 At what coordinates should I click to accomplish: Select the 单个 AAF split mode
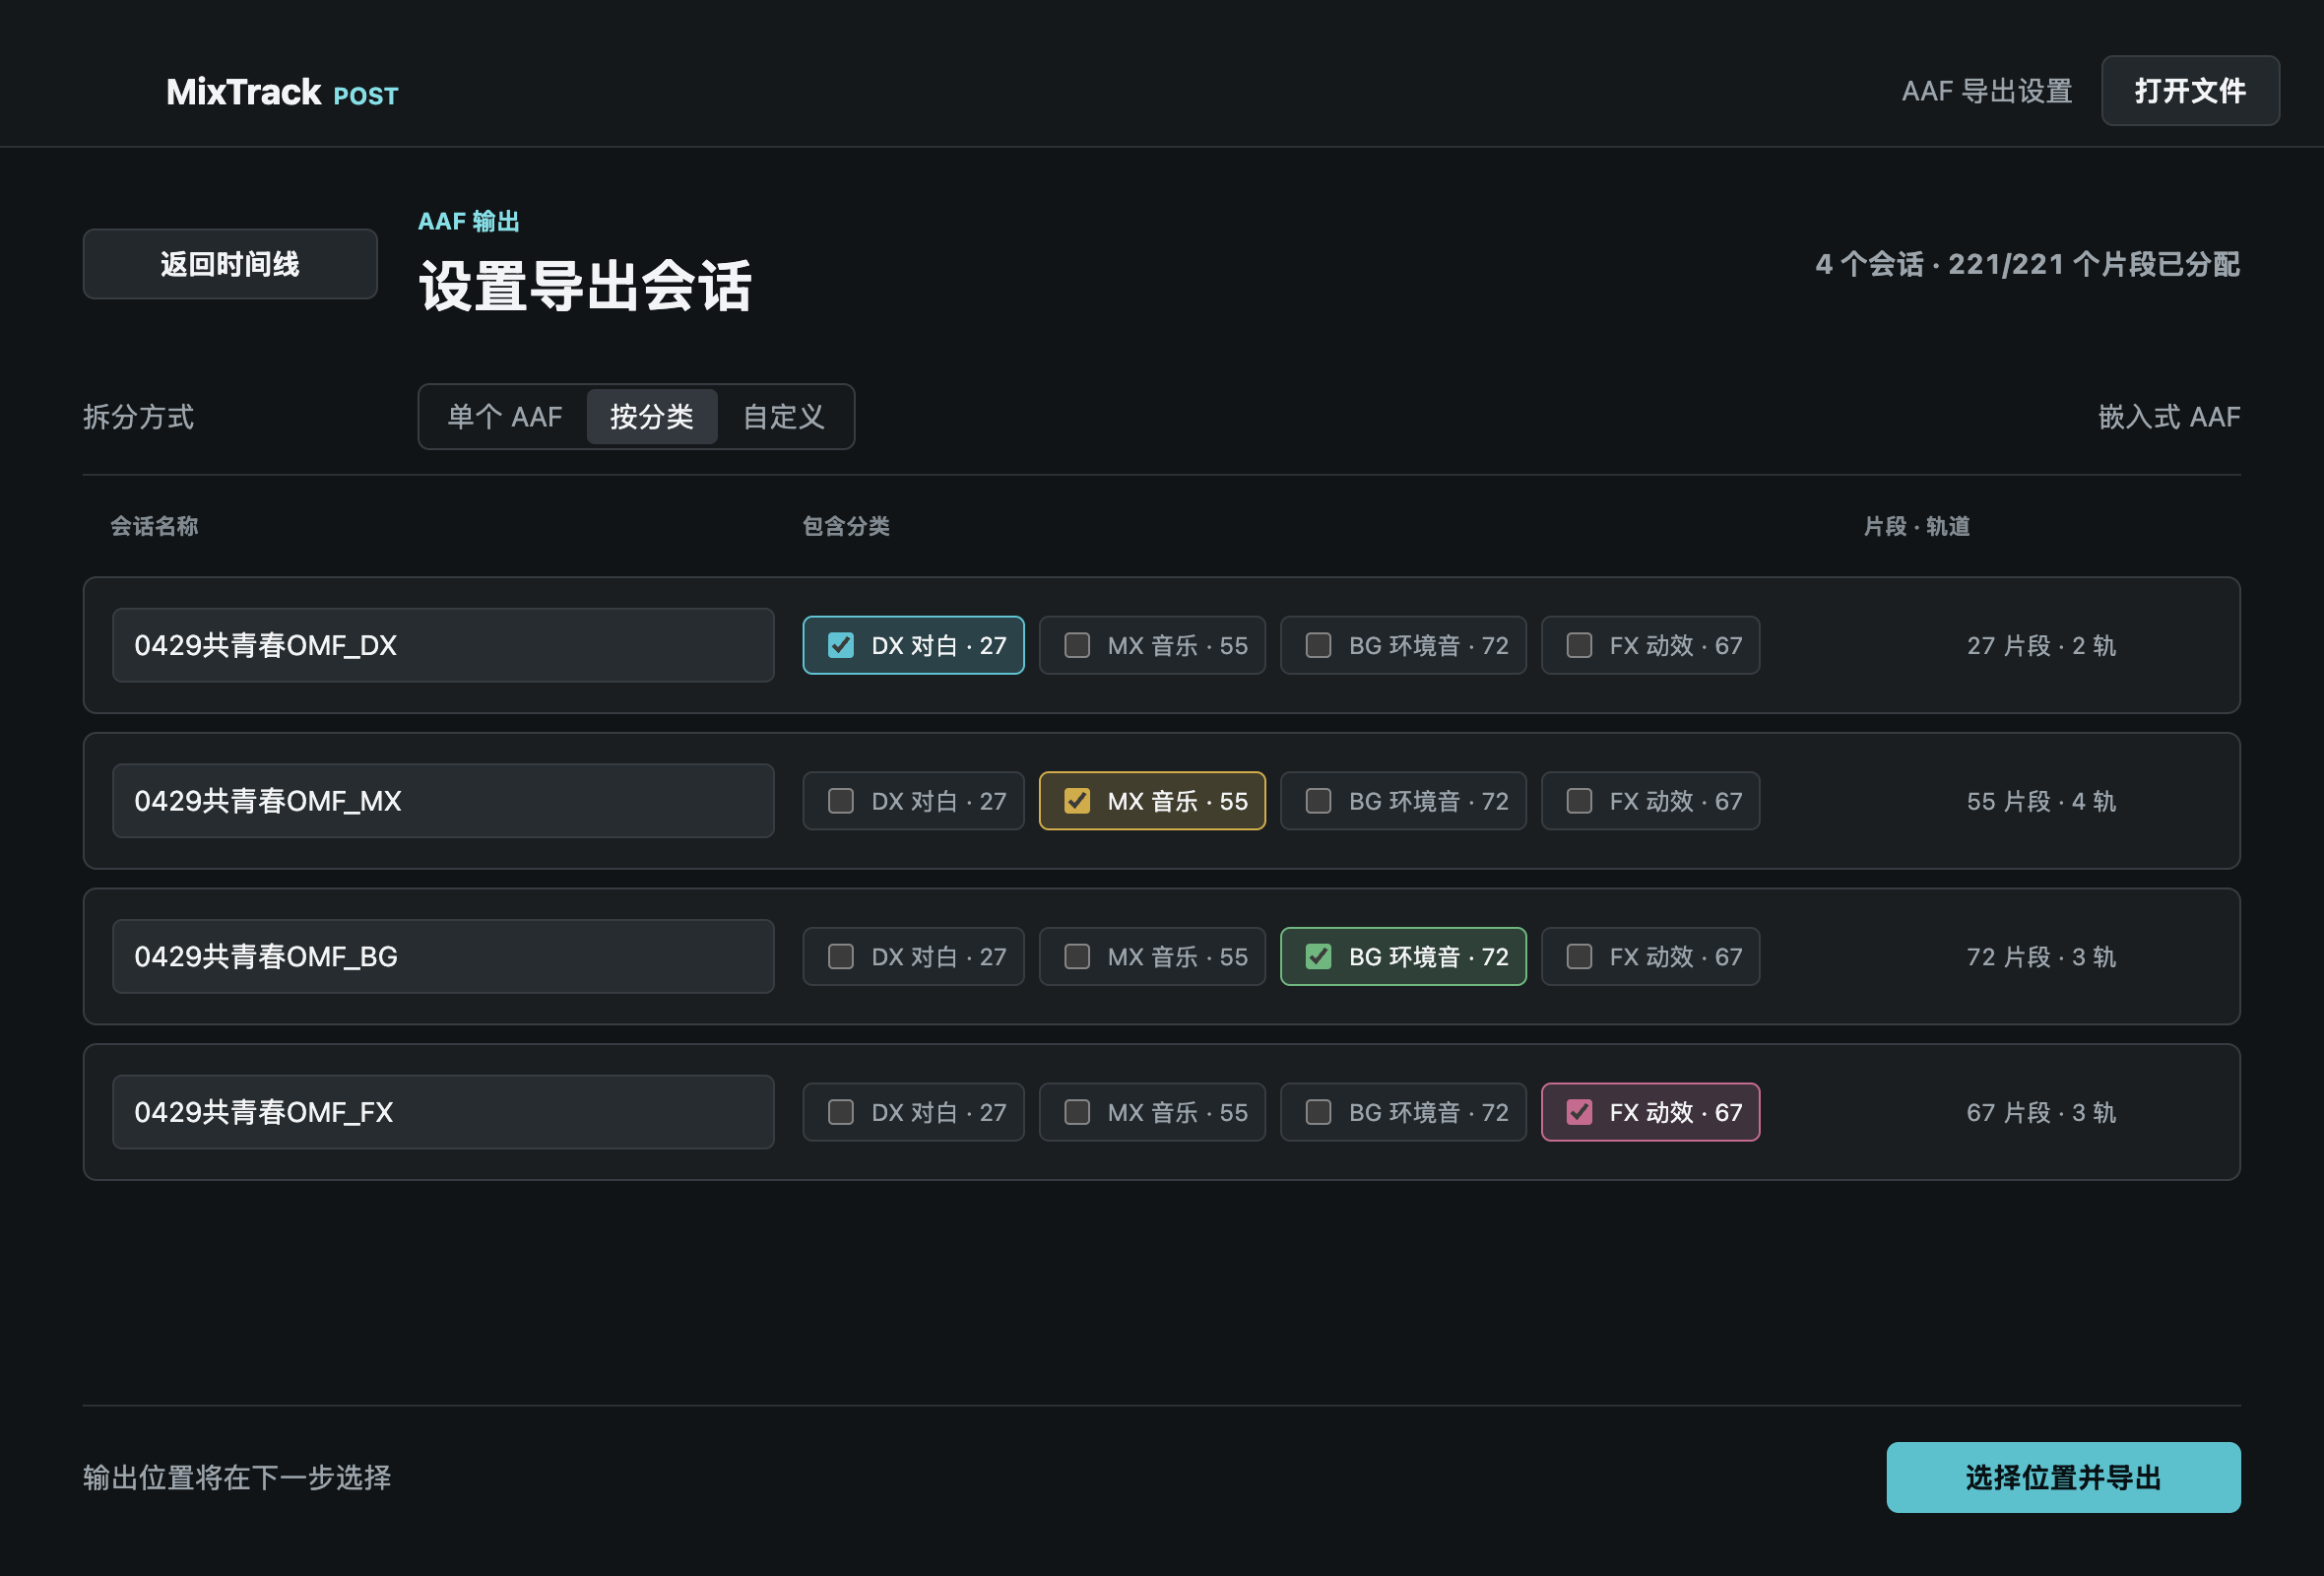point(504,417)
